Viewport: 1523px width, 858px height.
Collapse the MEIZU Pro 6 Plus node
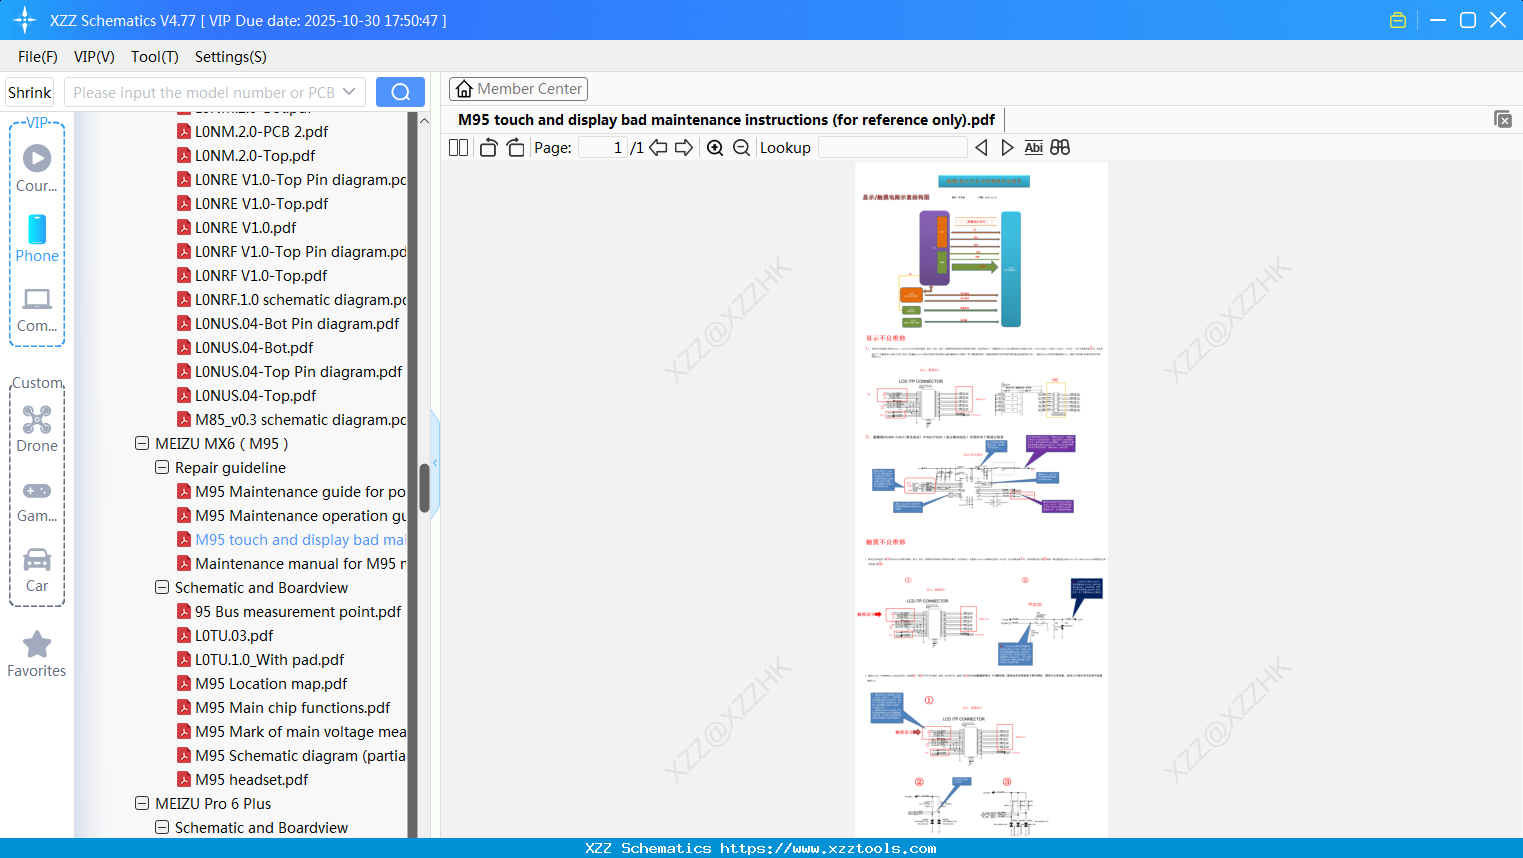pos(142,803)
